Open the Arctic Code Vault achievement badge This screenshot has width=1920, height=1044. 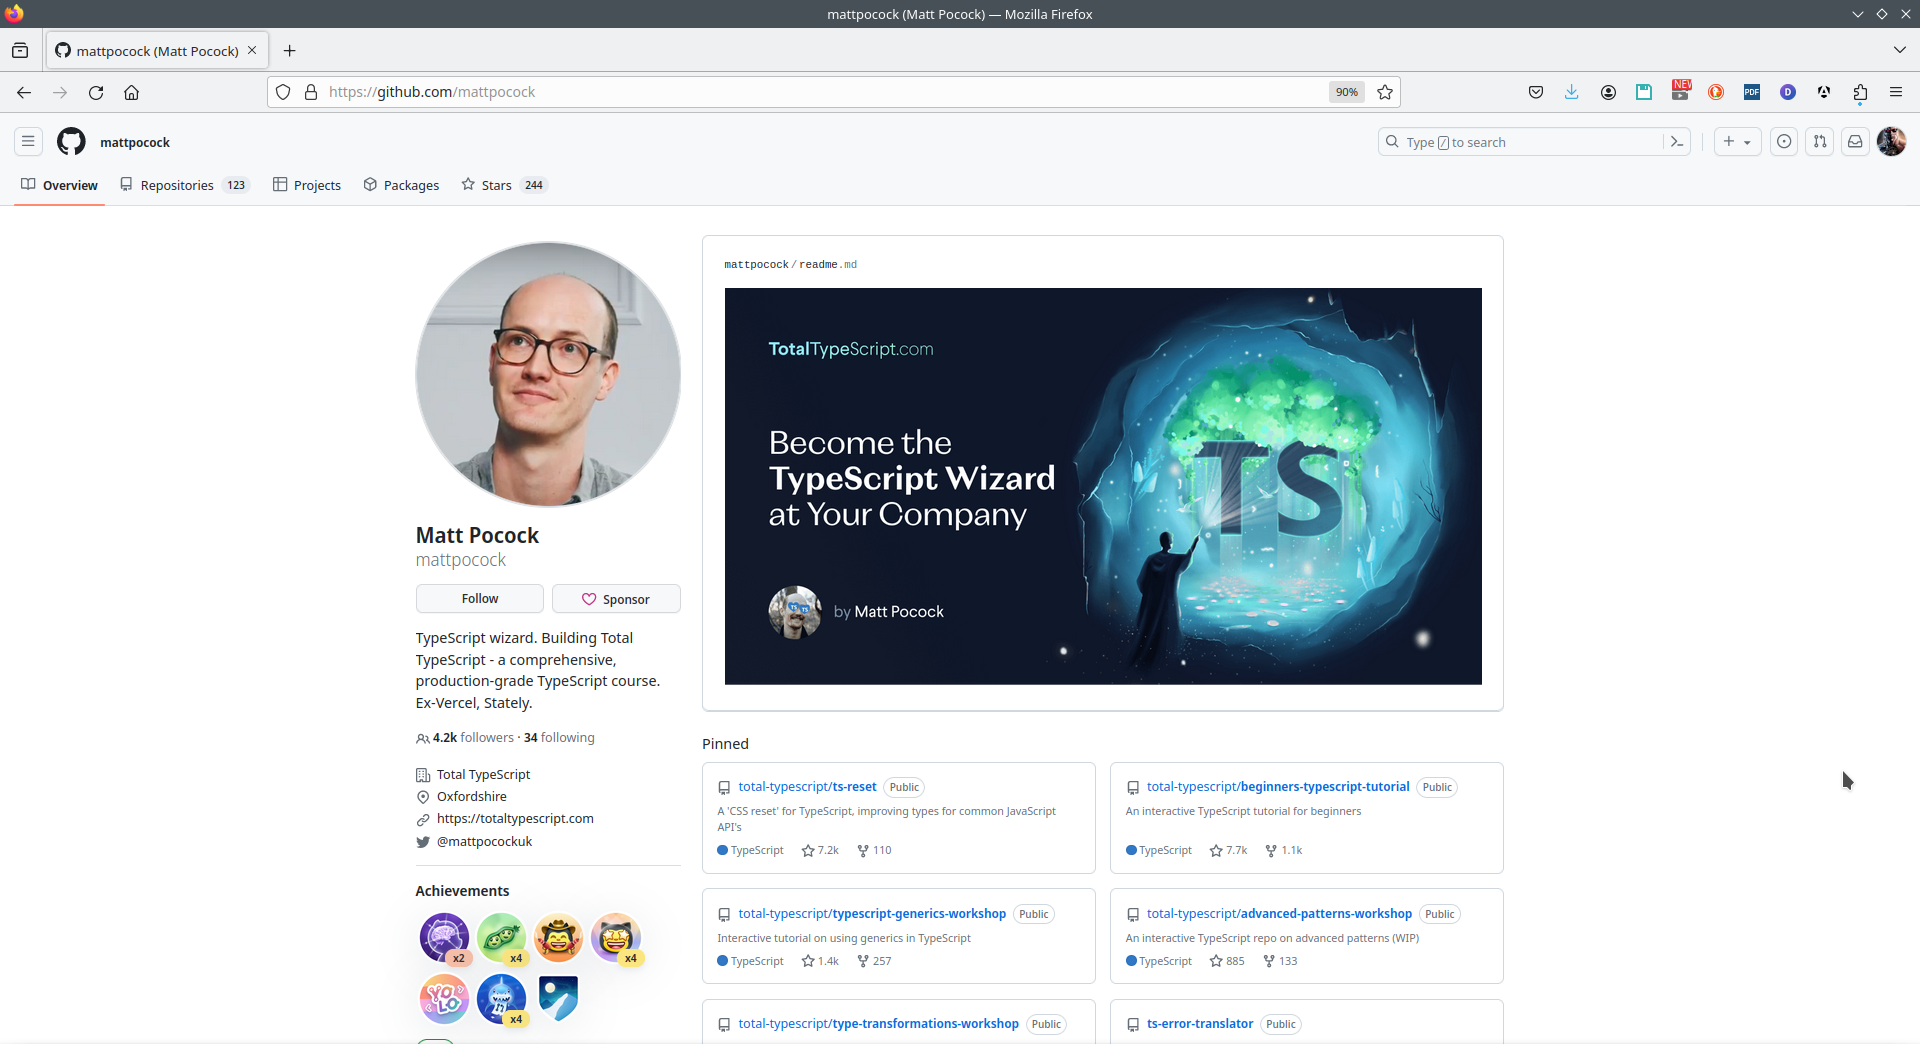coord(558,998)
